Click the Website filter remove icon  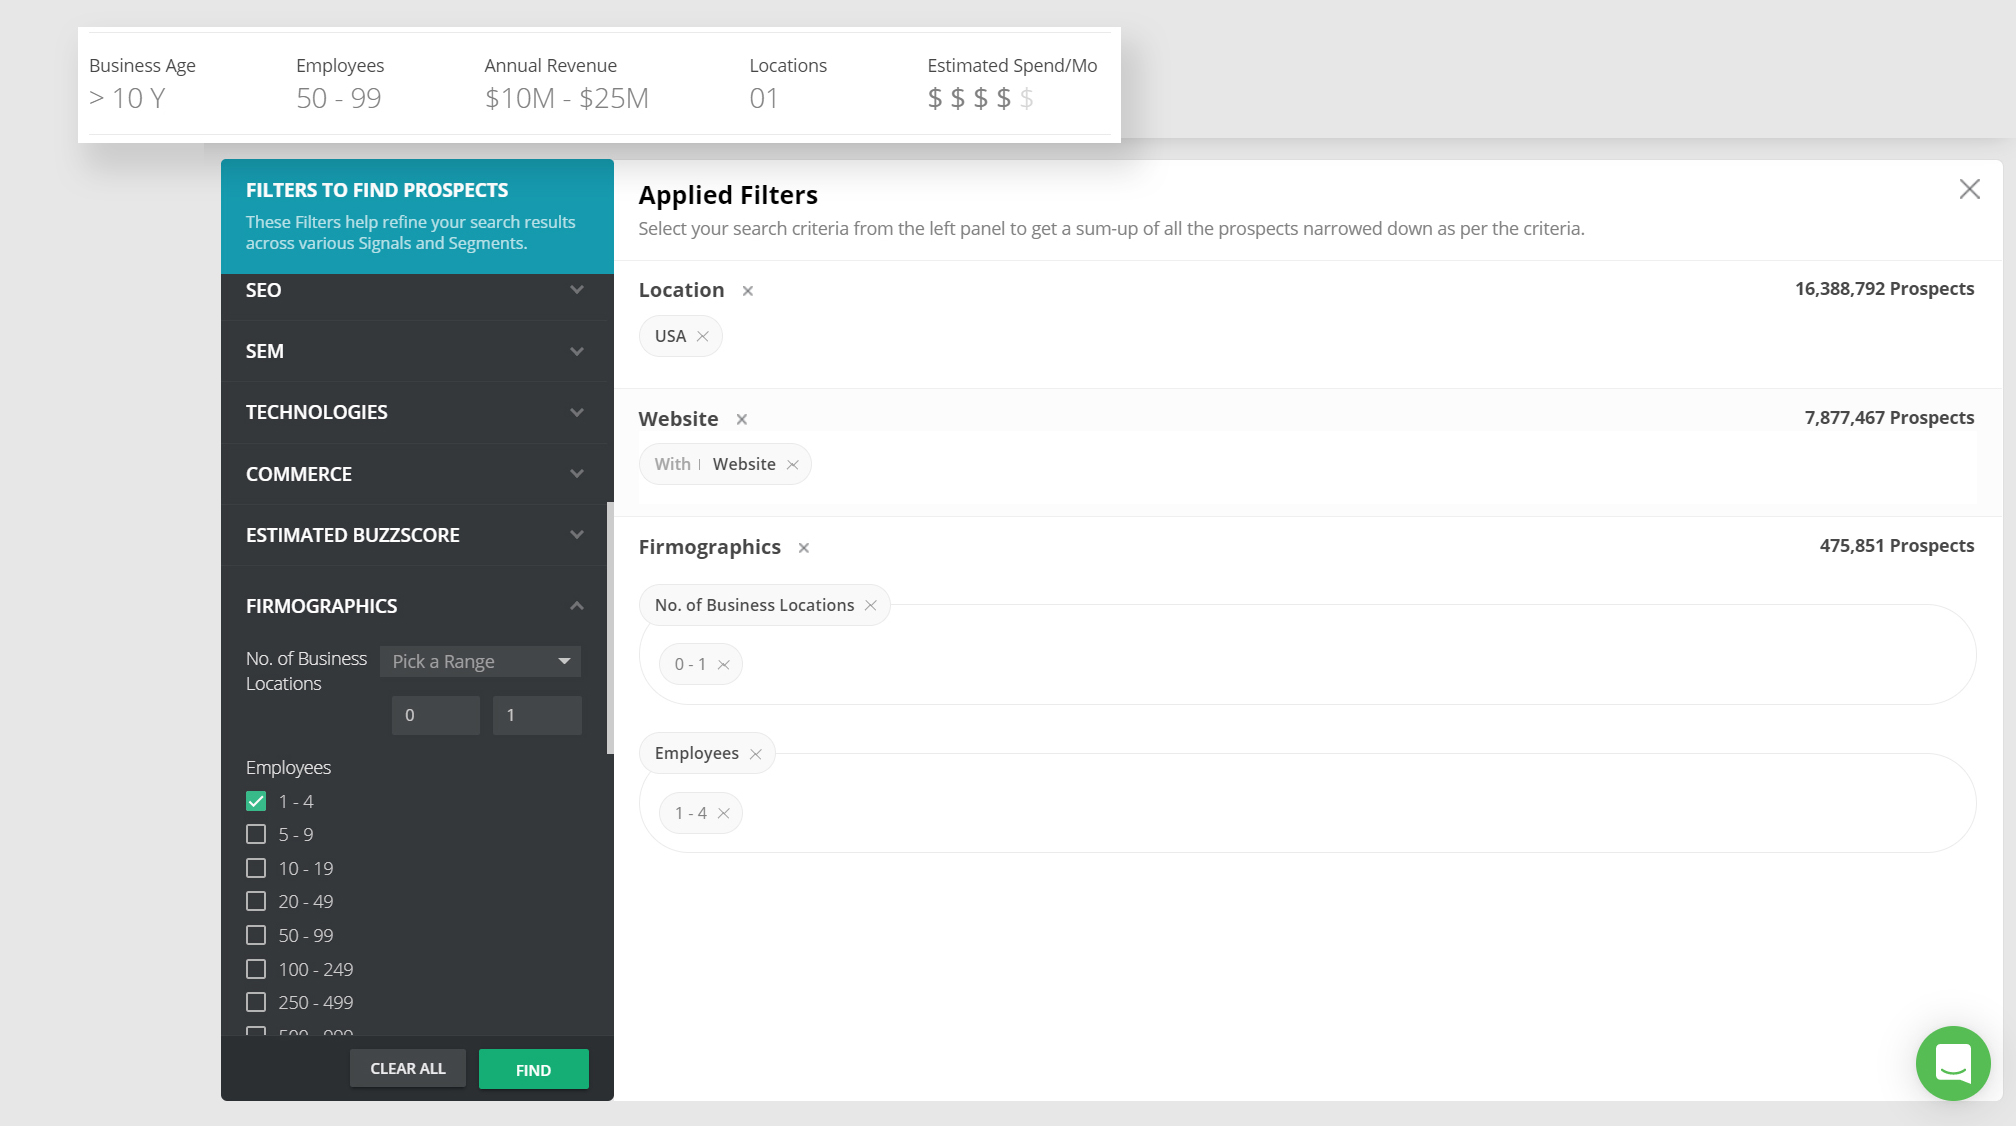tap(741, 418)
